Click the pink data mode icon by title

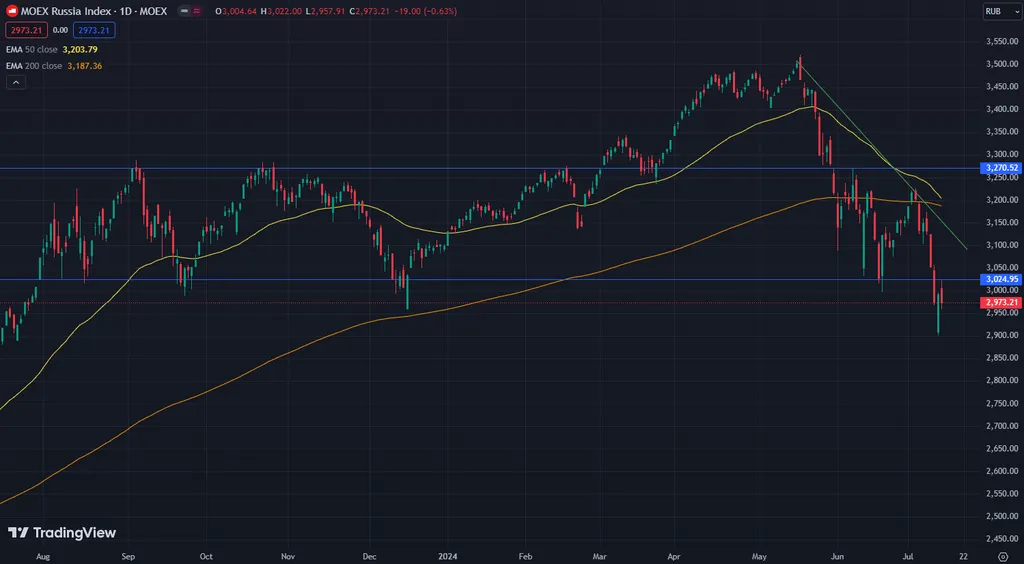[x=198, y=12]
